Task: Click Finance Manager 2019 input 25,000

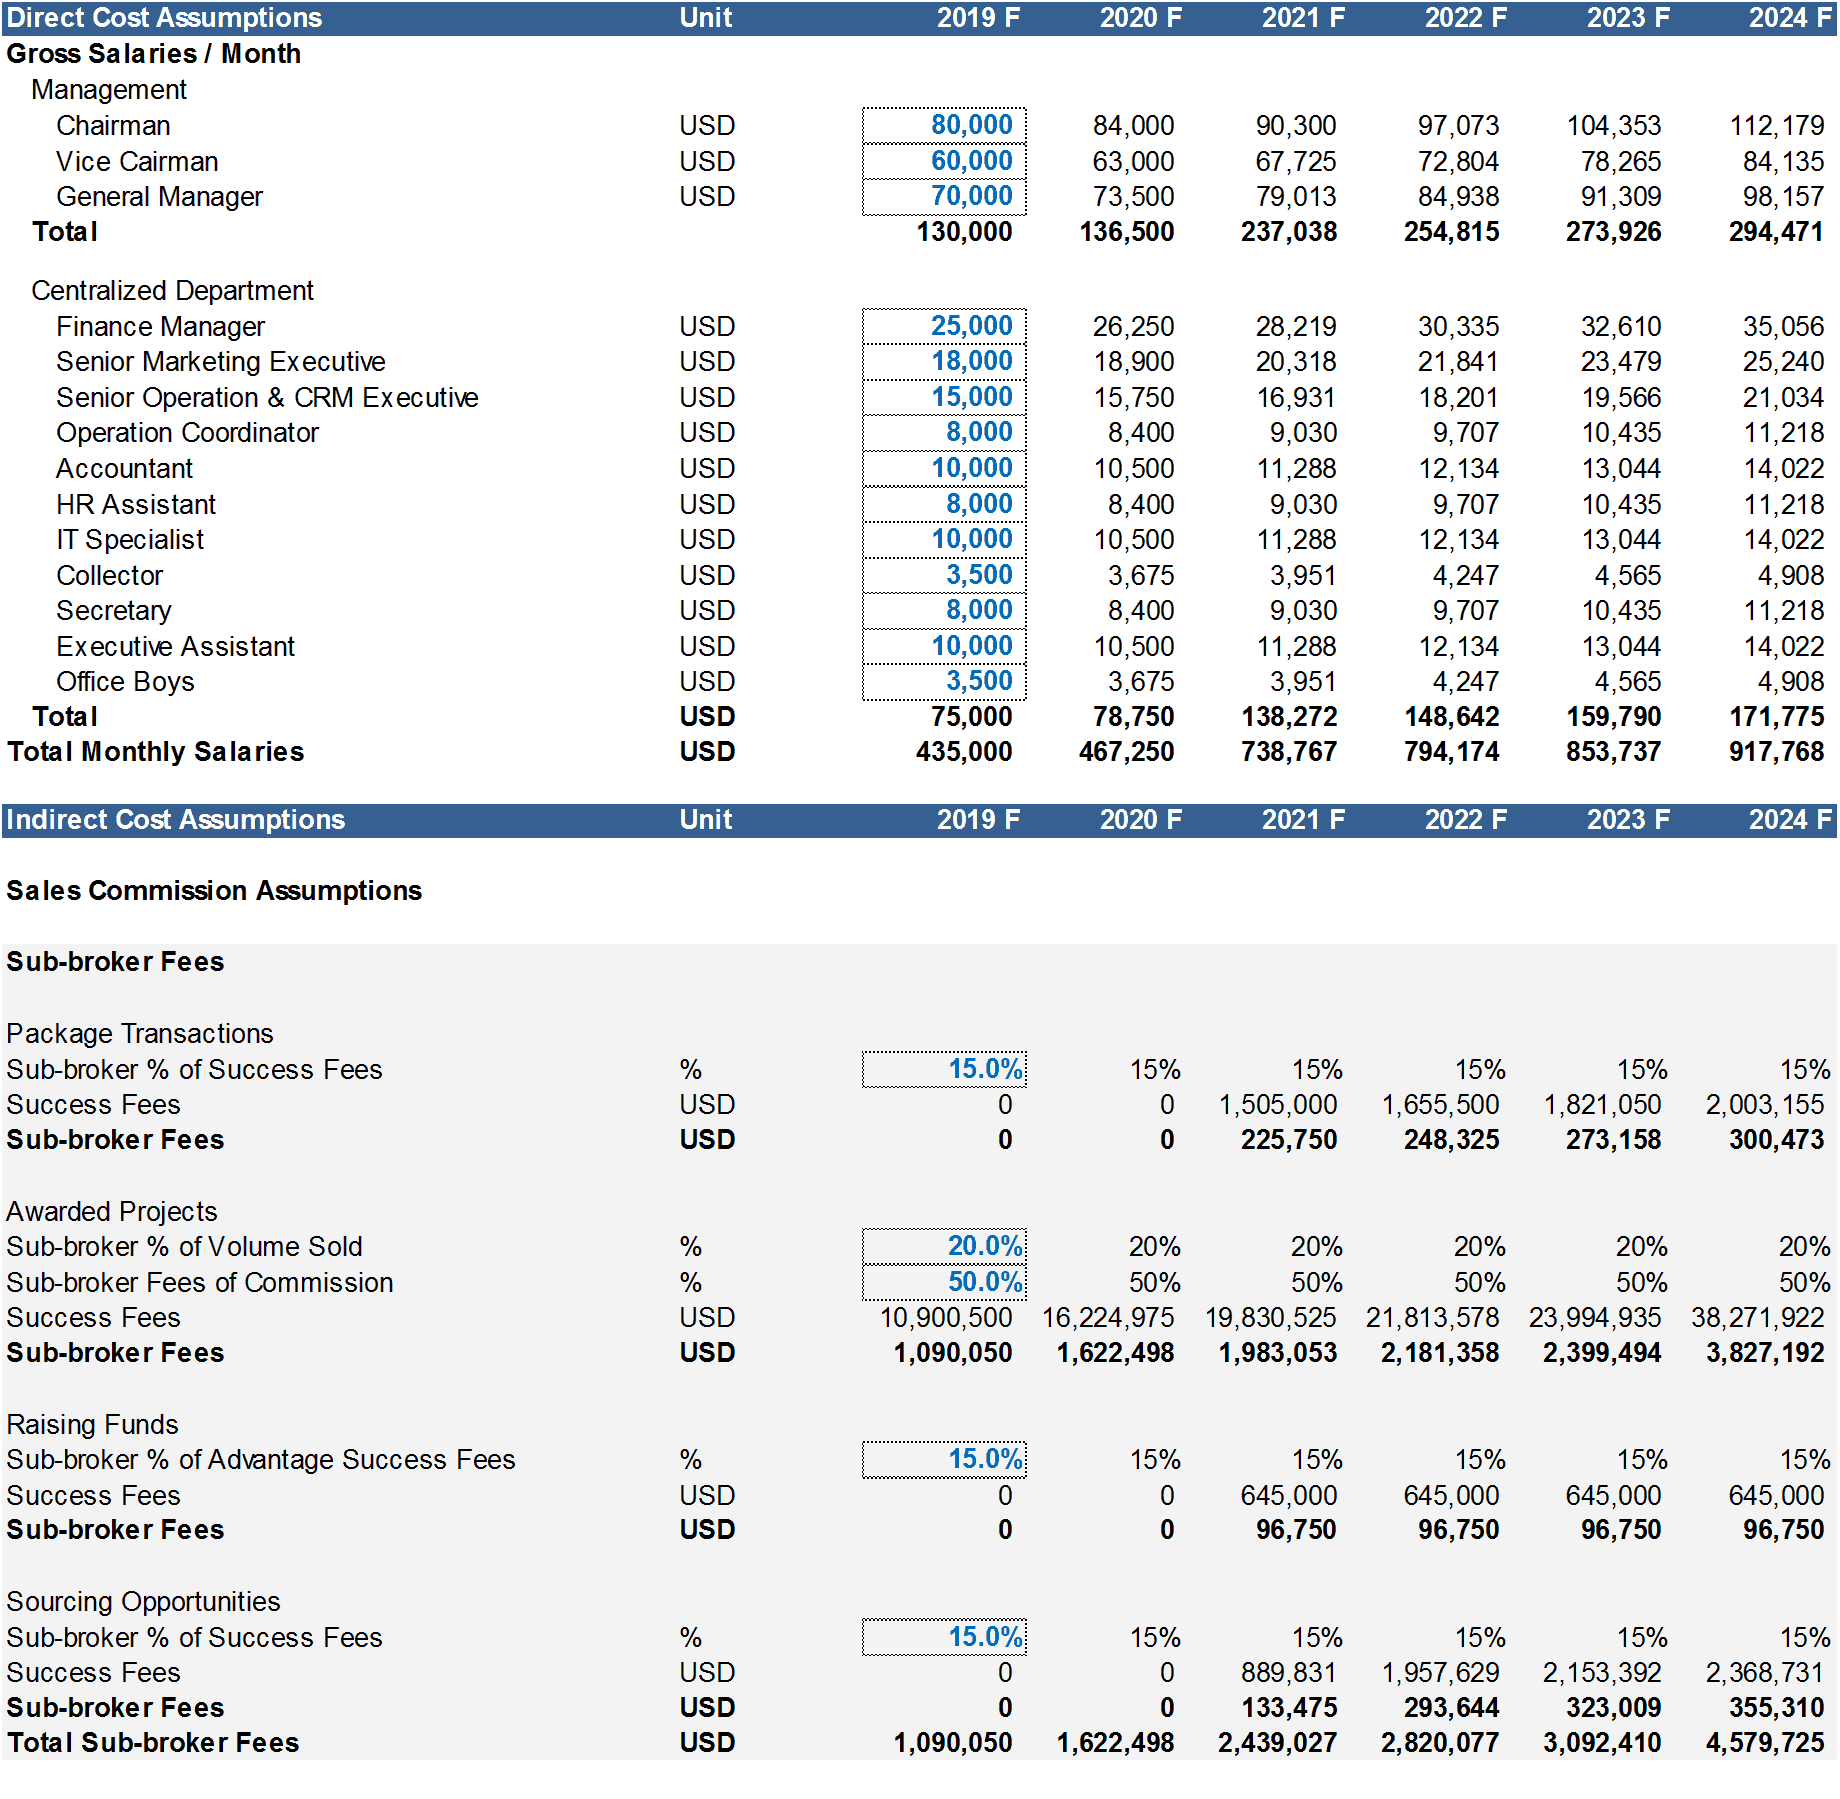Action: 944,326
